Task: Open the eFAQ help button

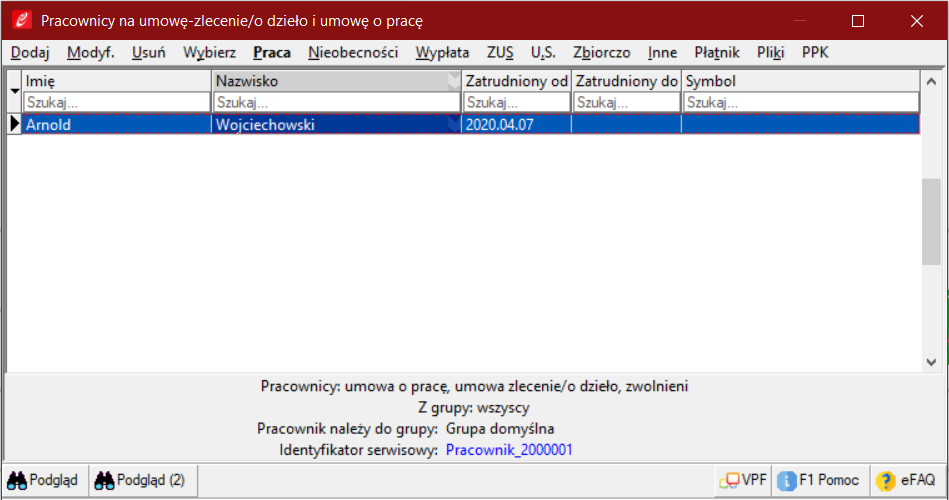Action: [907, 480]
